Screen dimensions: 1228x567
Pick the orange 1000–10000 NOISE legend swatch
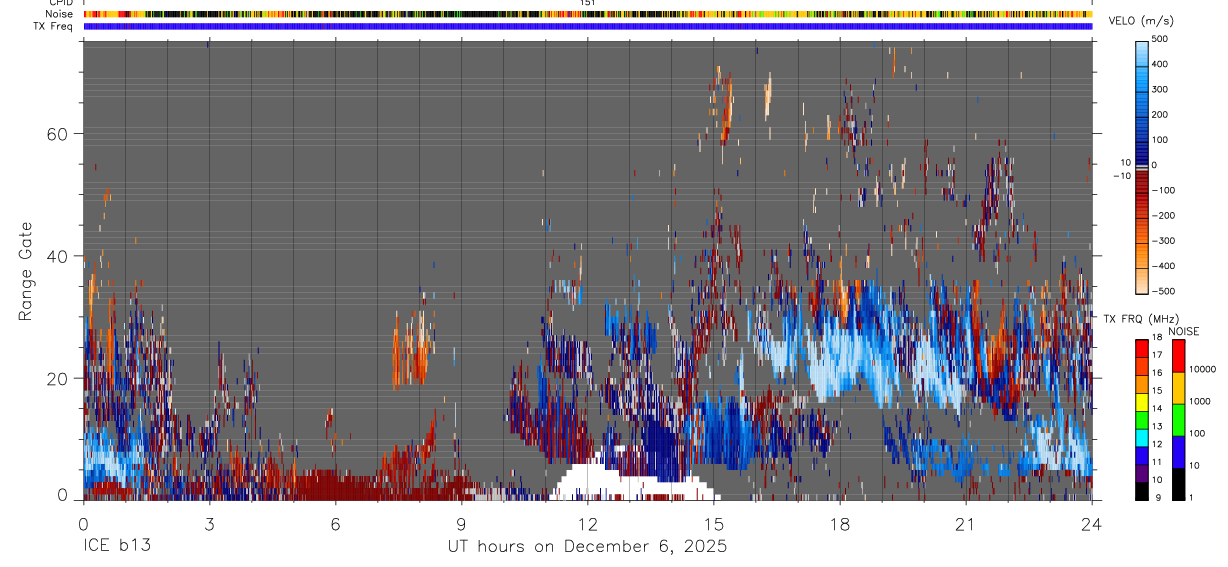click(x=1178, y=388)
